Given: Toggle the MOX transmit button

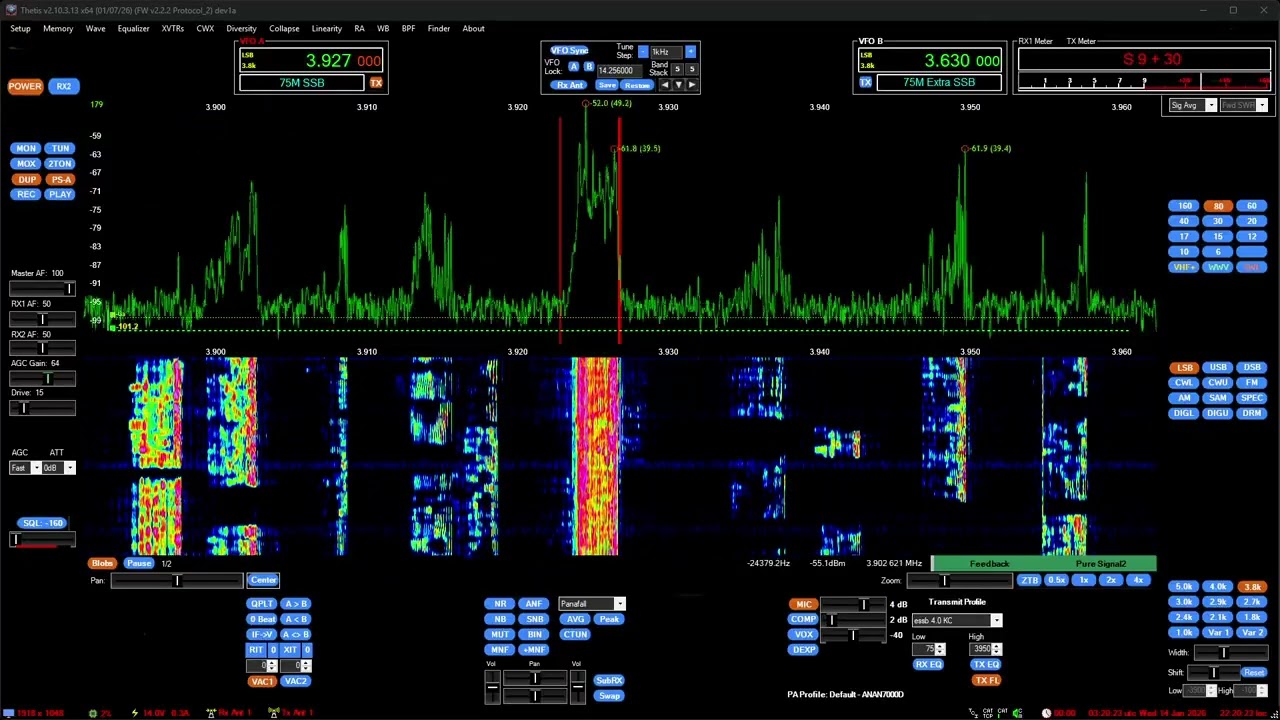Looking at the screenshot, I should (x=26, y=164).
